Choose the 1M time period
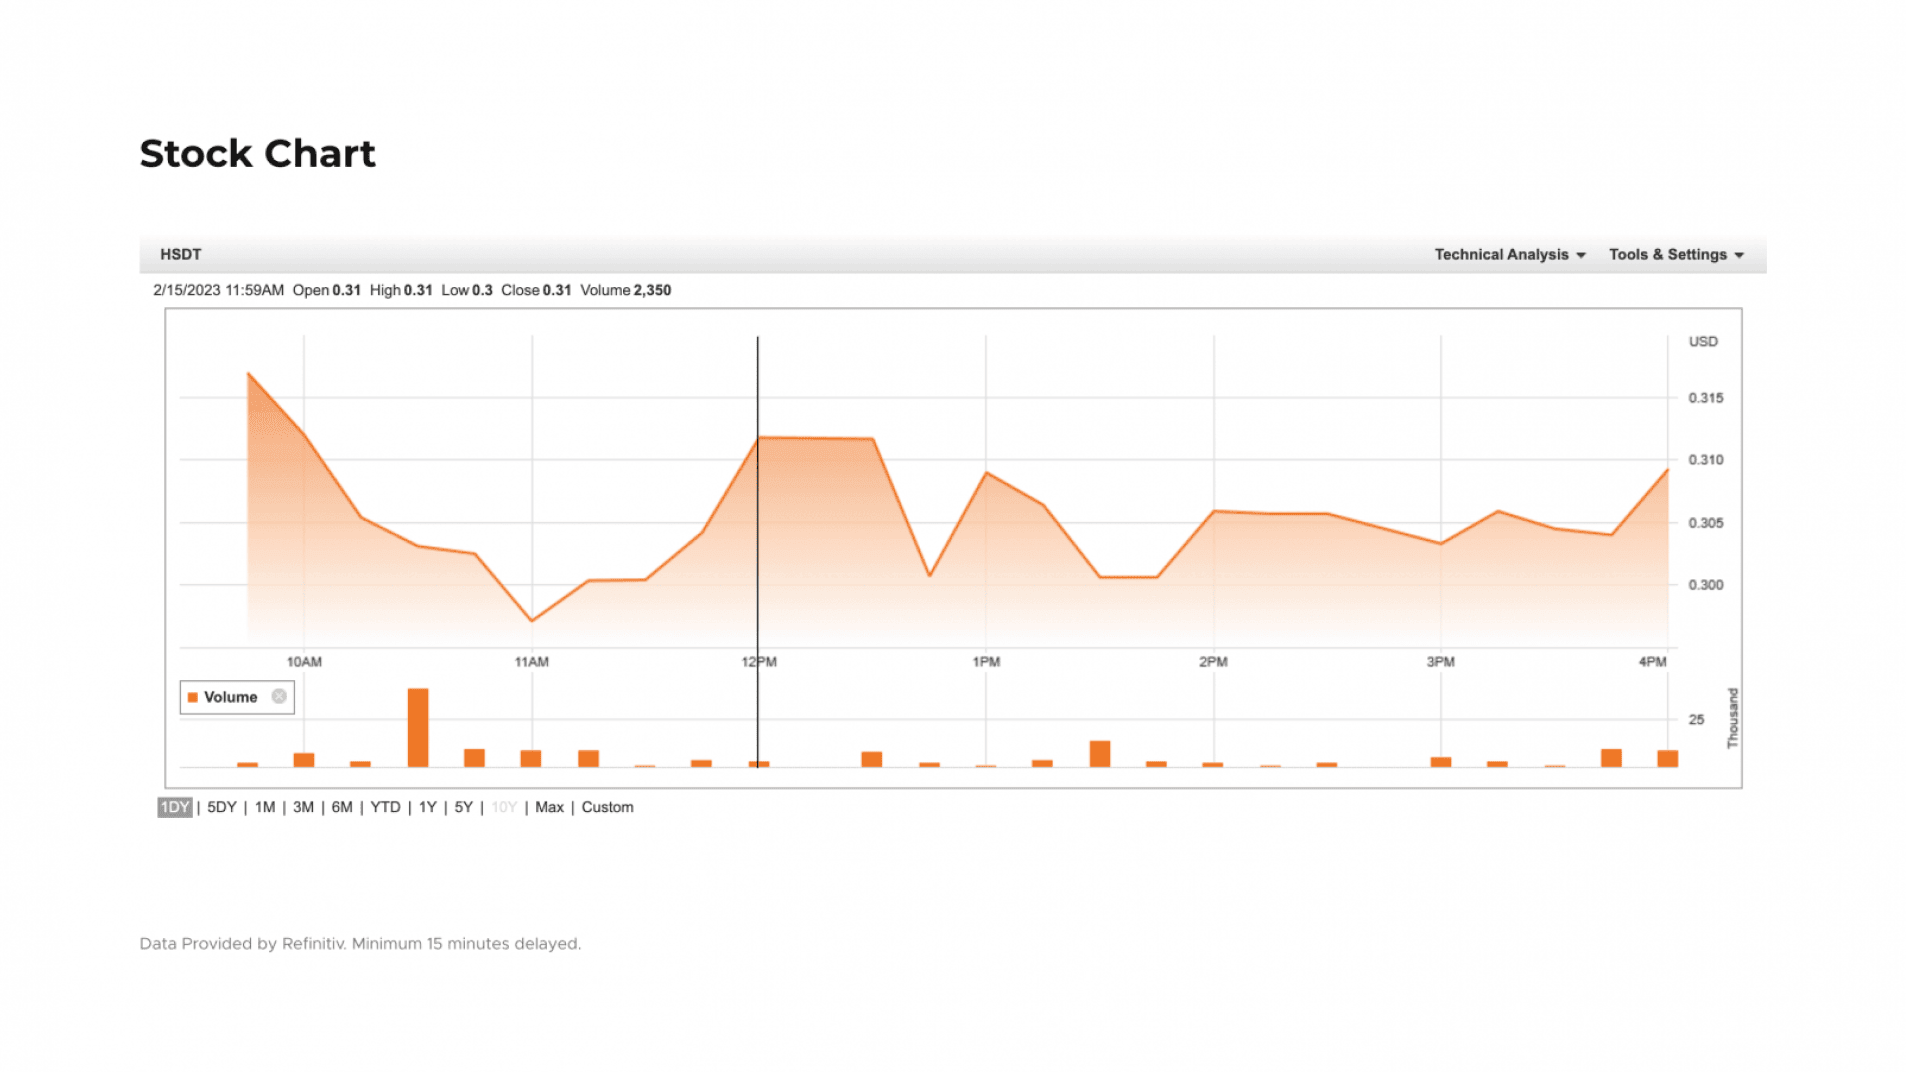 click(x=264, y=807)
